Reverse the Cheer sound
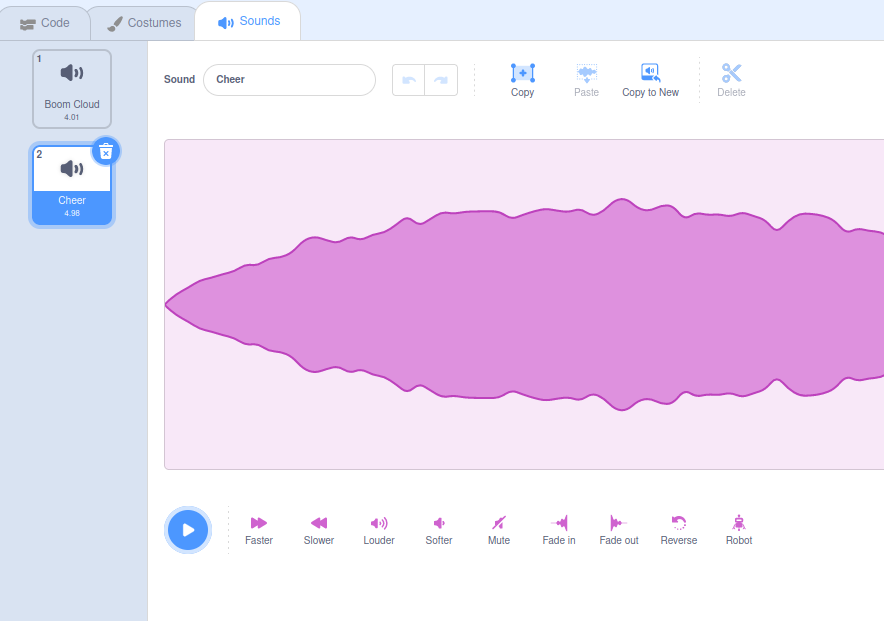The width and height of the screenshot is (884, 621). [678, 528]
